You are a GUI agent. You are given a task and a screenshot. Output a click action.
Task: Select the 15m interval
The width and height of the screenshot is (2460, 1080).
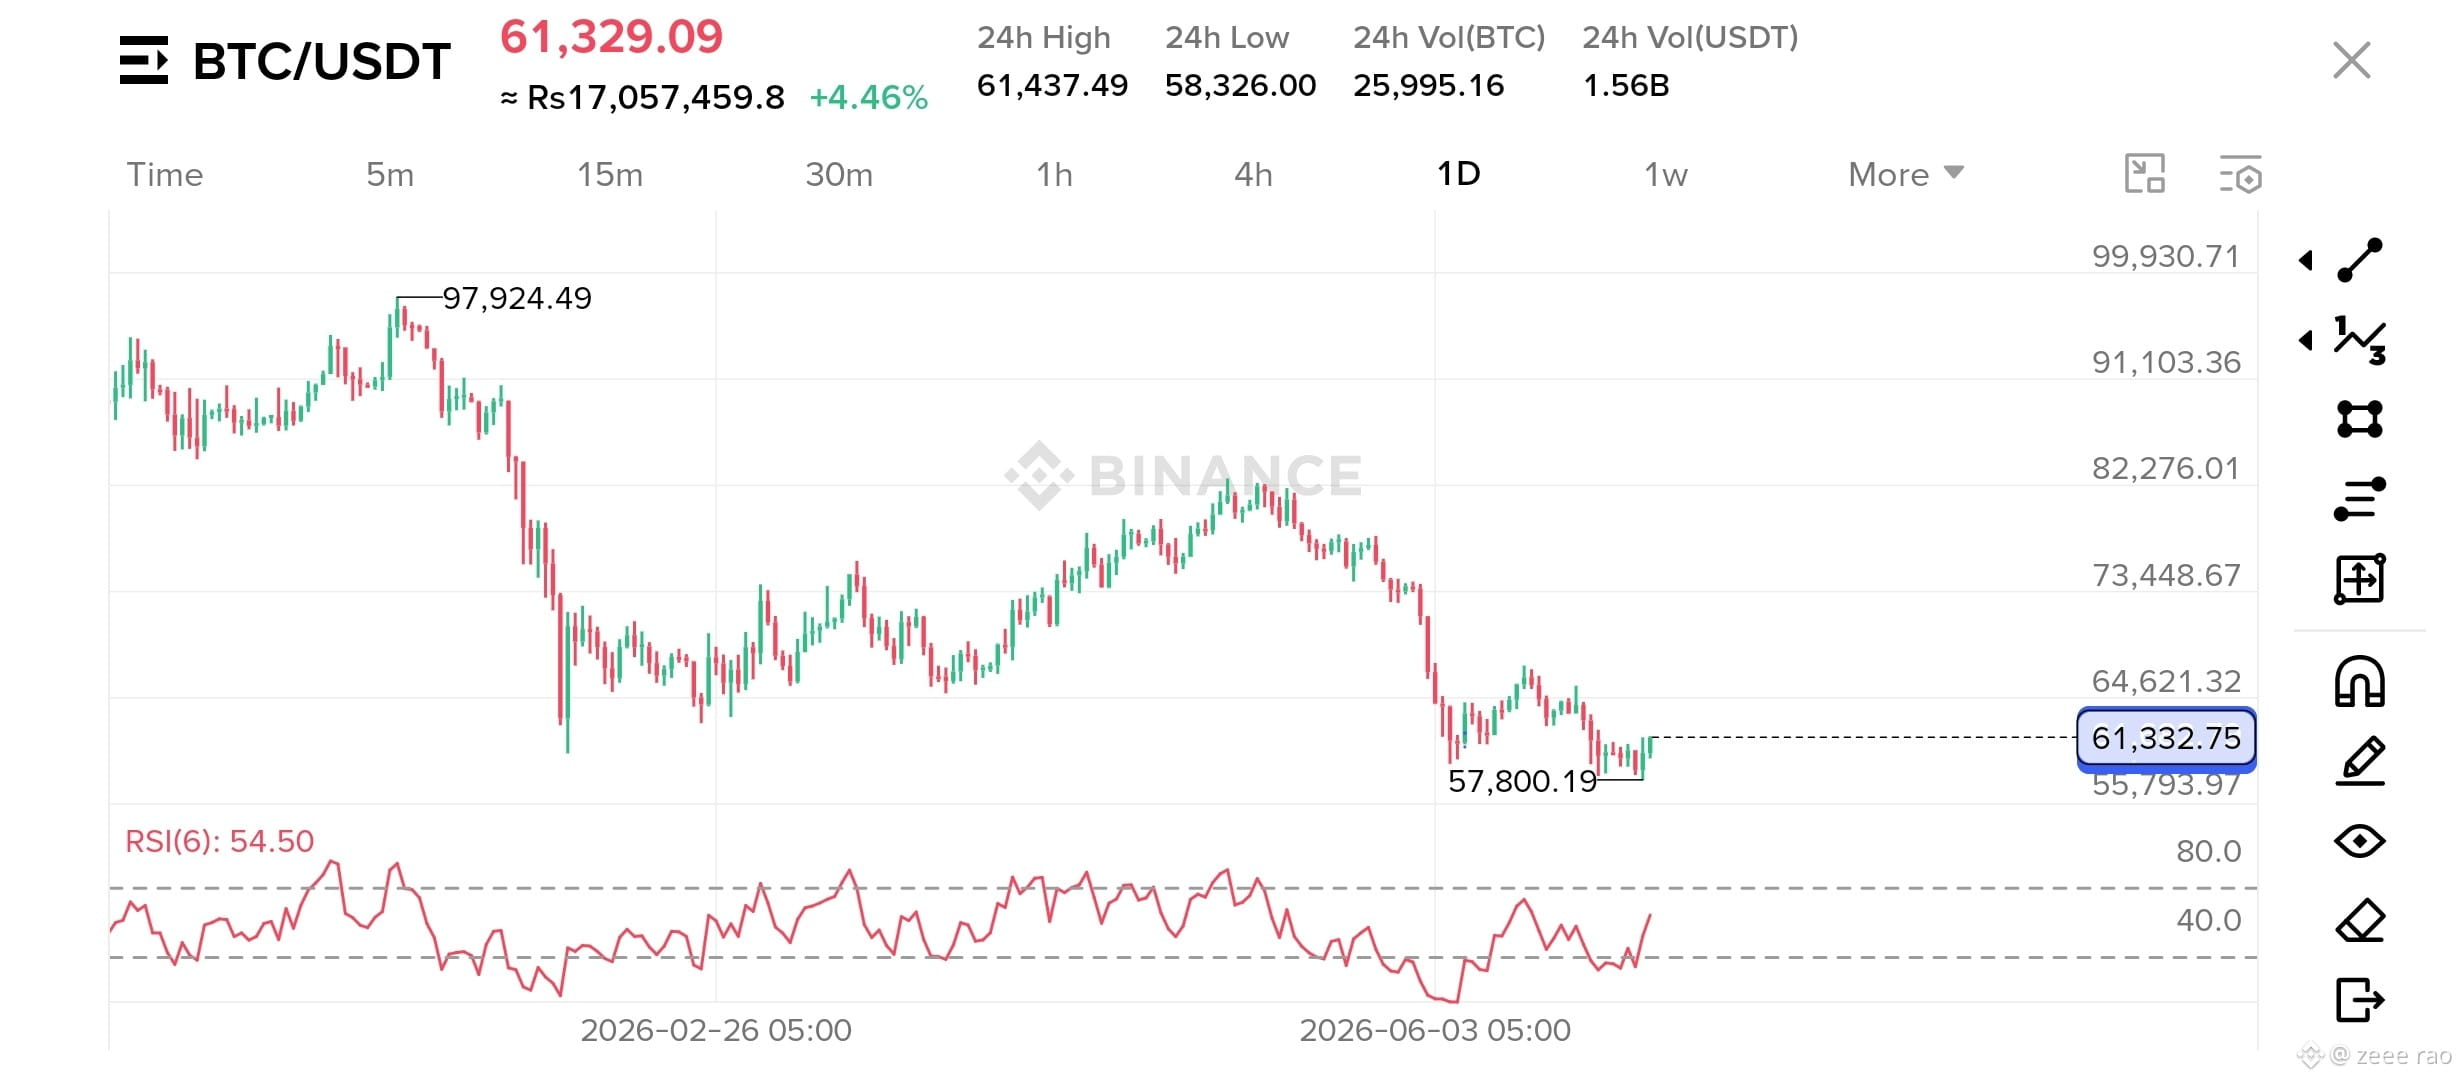coord(610,175)
